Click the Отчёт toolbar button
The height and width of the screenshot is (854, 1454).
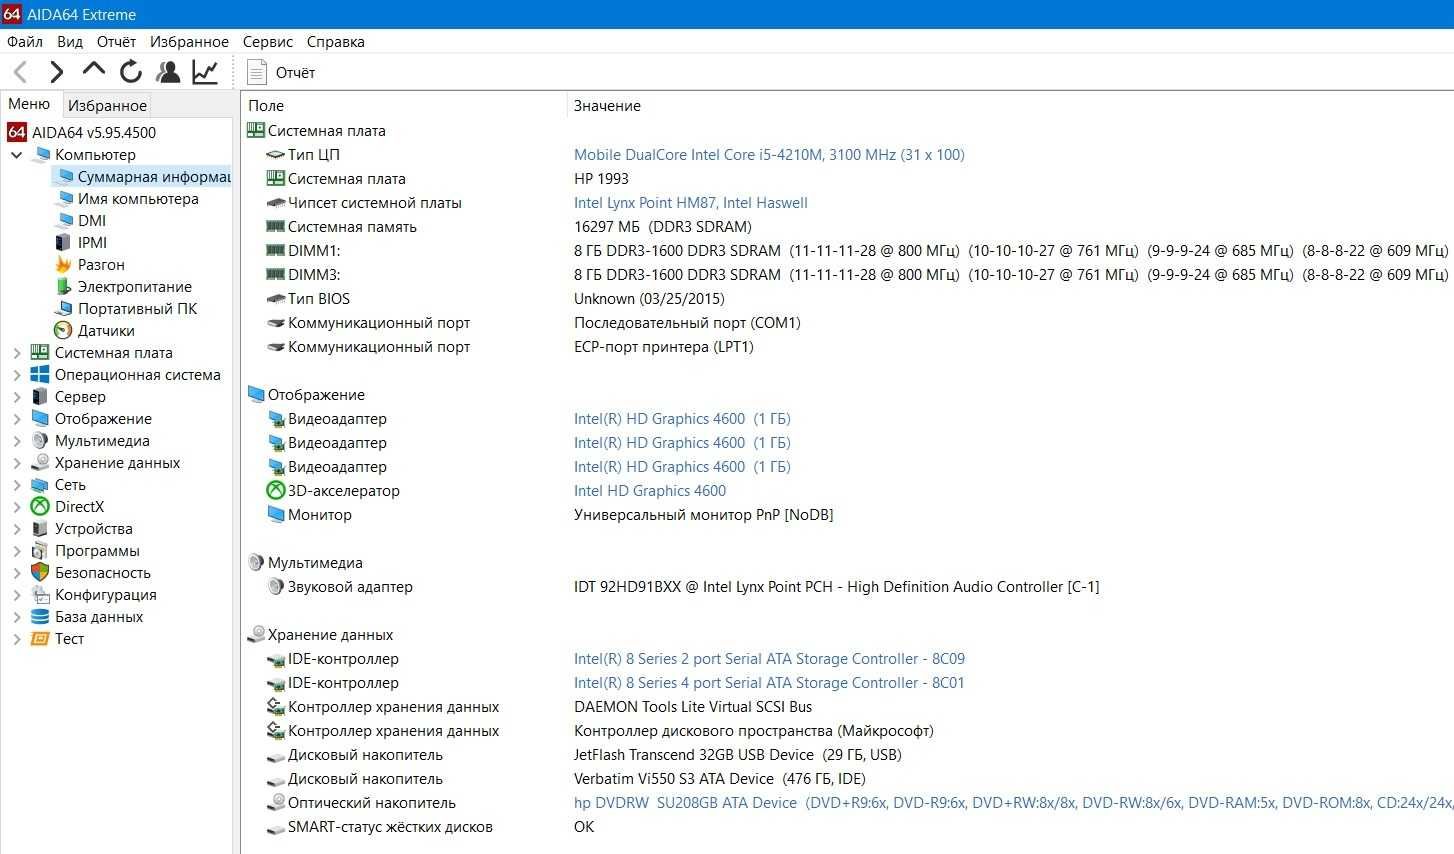[x=281, y=72]
